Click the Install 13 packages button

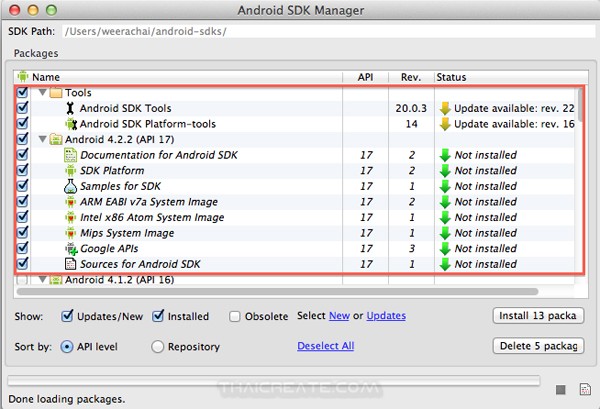point(538,316)
